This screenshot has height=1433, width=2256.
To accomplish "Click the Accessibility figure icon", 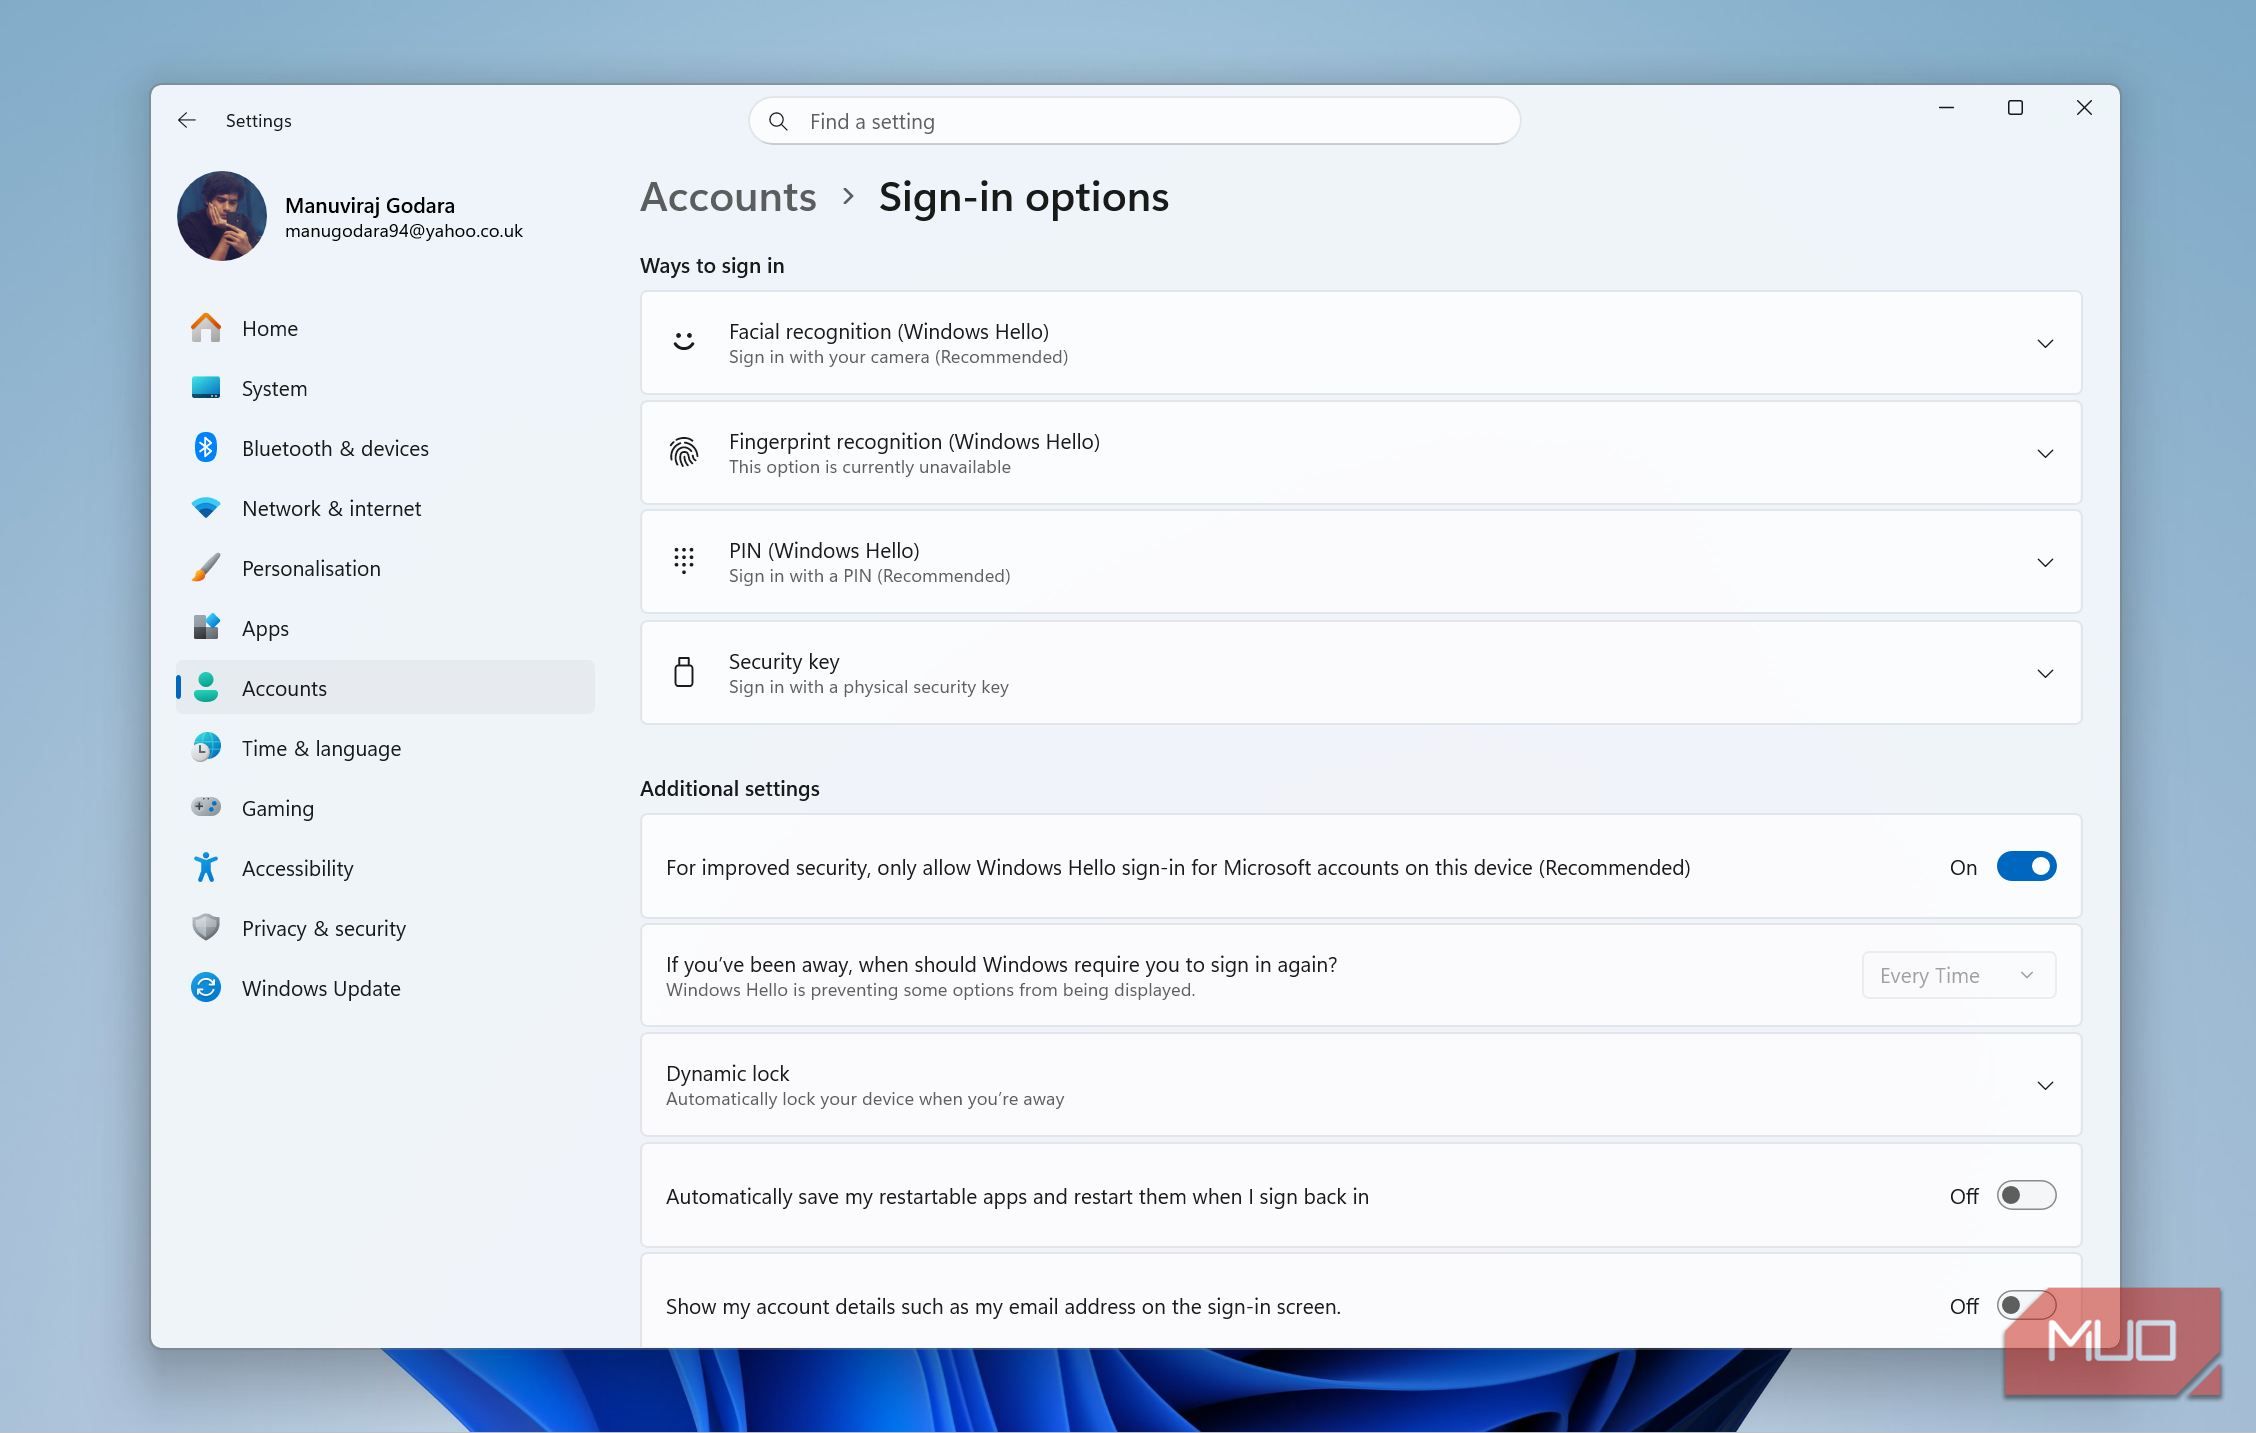I will click(206, 867).
